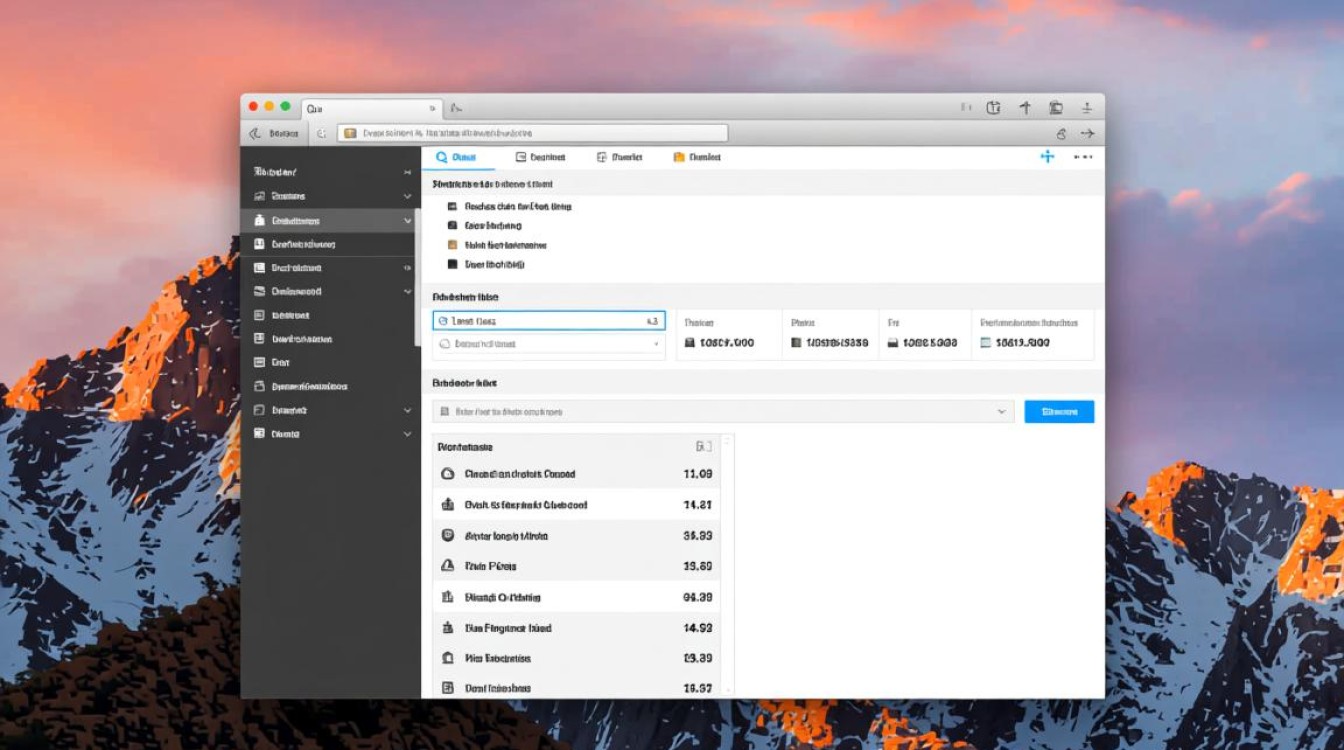Click the forward arrow right of the address bar
1344x750 pixels.
[1087, 133]
